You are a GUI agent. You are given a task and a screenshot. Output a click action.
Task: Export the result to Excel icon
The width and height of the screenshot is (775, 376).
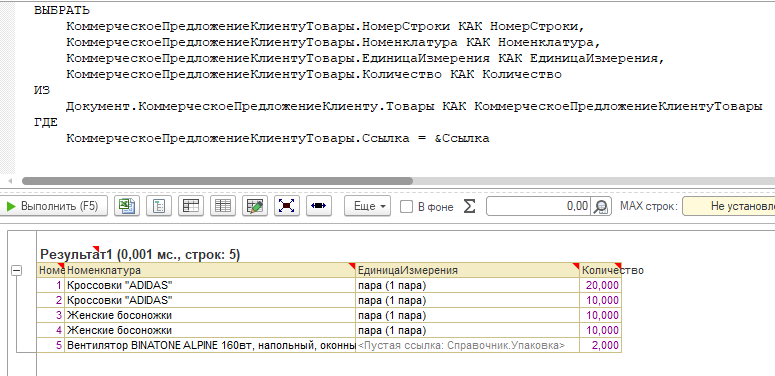tap(127, 206)
